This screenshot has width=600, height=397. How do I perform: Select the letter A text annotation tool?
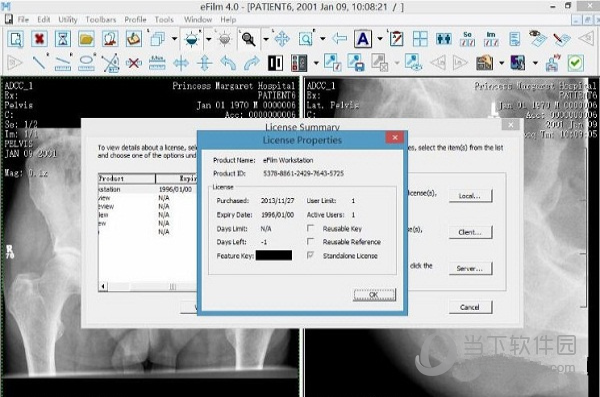(x=363, y=39)
